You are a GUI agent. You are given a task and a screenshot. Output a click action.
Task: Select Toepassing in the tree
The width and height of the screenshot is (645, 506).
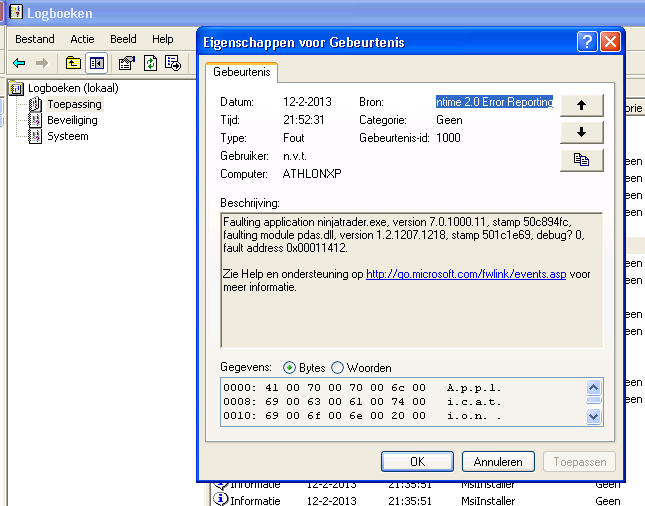pos(74,104)
